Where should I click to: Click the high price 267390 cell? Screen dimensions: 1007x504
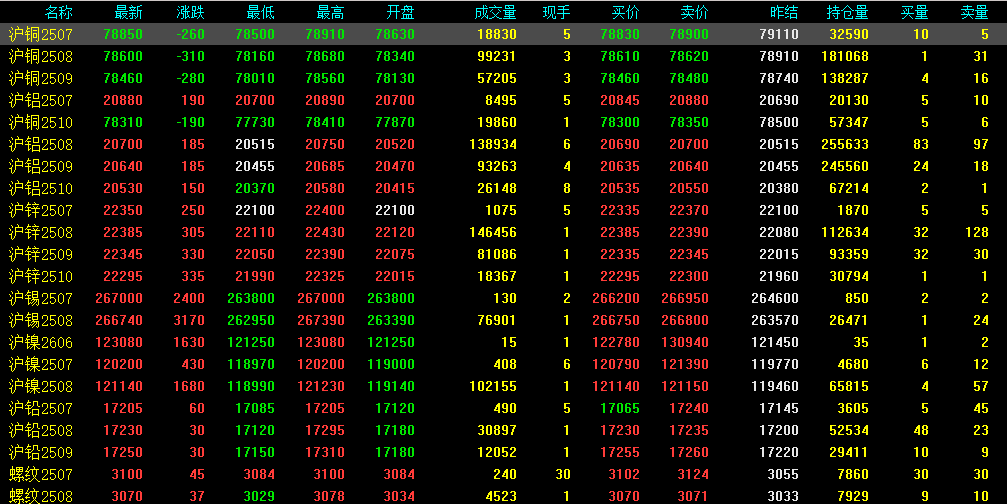coord(321,320)
